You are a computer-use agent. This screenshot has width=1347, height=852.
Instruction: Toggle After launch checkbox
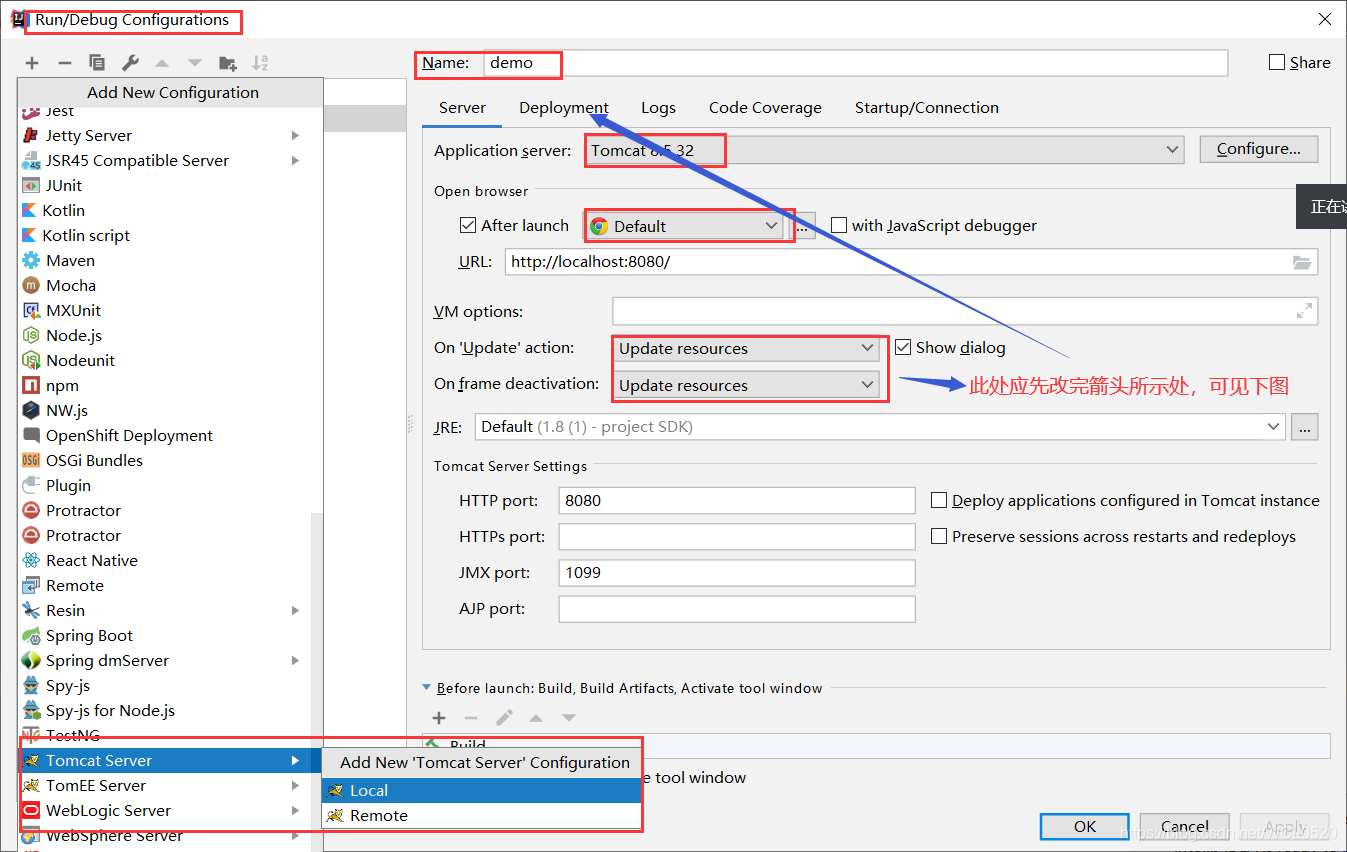pyautogui.click(x=468, y=225)
